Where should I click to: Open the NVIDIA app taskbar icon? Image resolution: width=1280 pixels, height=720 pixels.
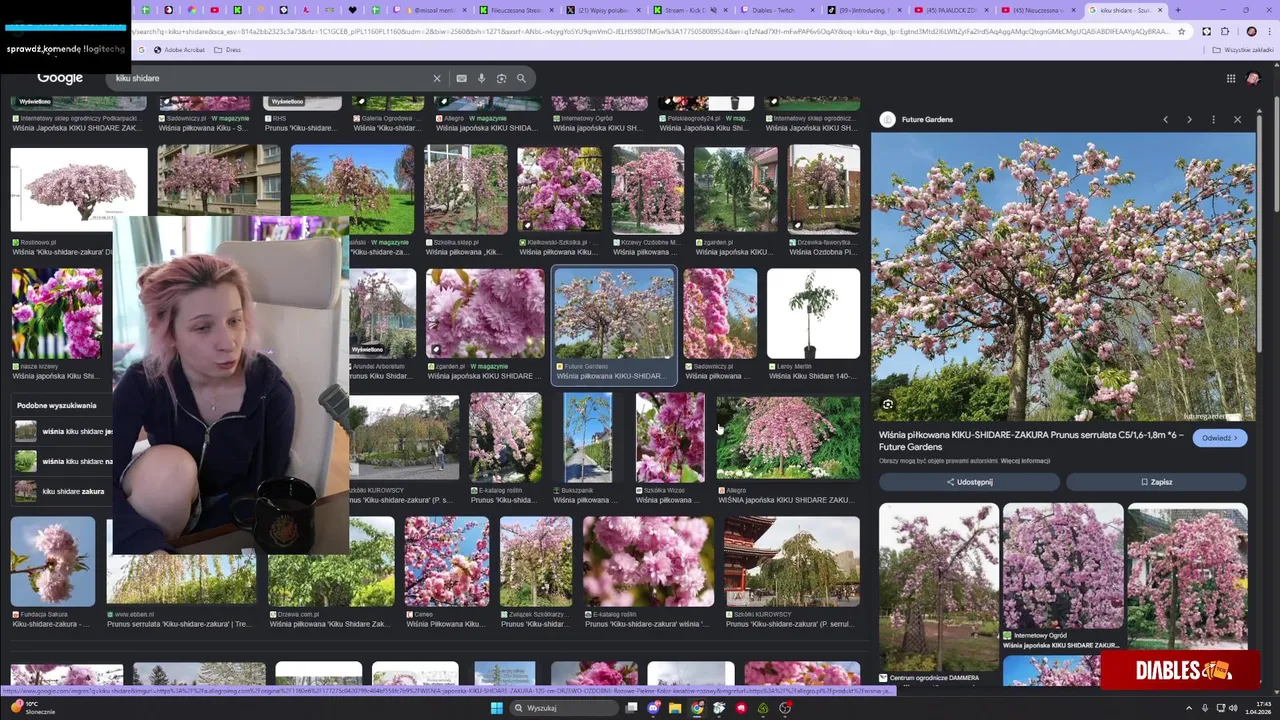pyautogui.click(x=763, y=708)
